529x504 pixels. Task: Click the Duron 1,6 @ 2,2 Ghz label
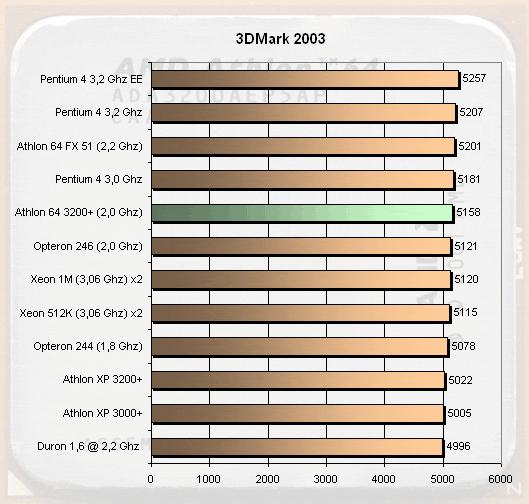point(88,446)
